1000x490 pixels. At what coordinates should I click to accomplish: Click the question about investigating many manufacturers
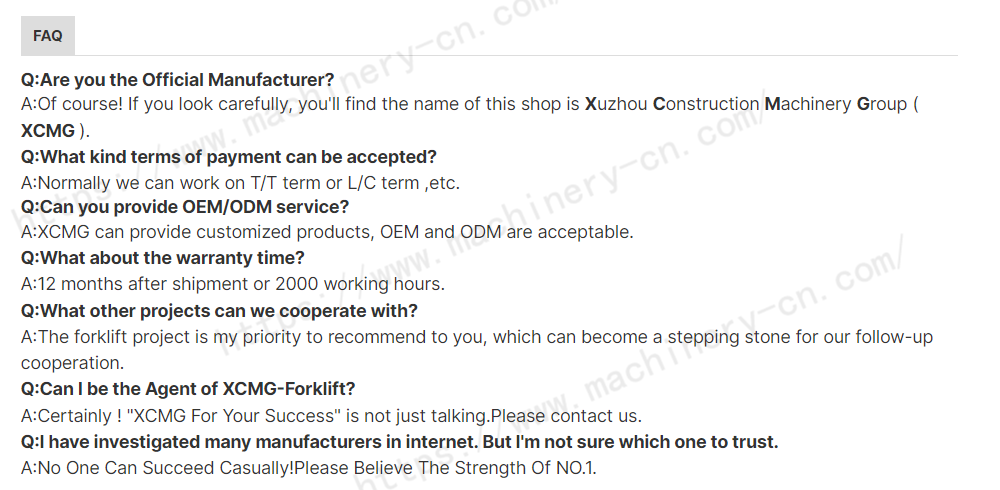(400, 442)
